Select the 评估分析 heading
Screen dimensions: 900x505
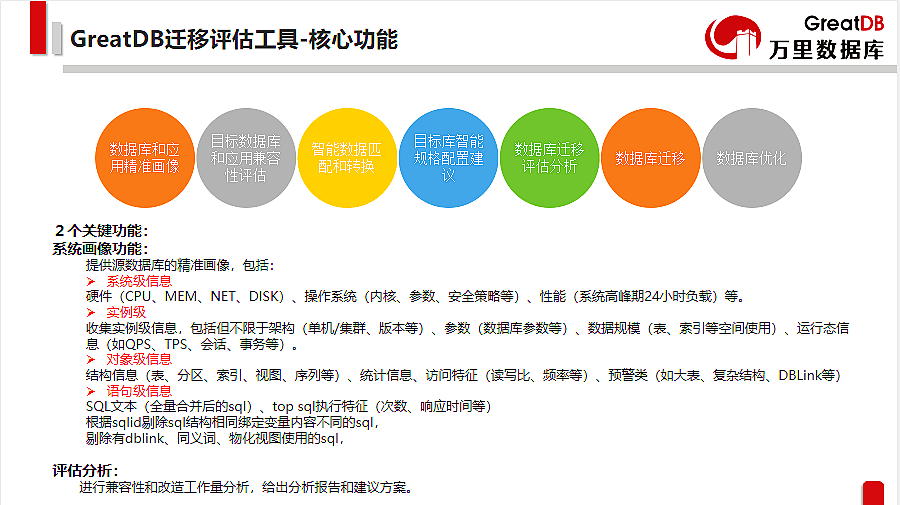[x=86, y=471]
